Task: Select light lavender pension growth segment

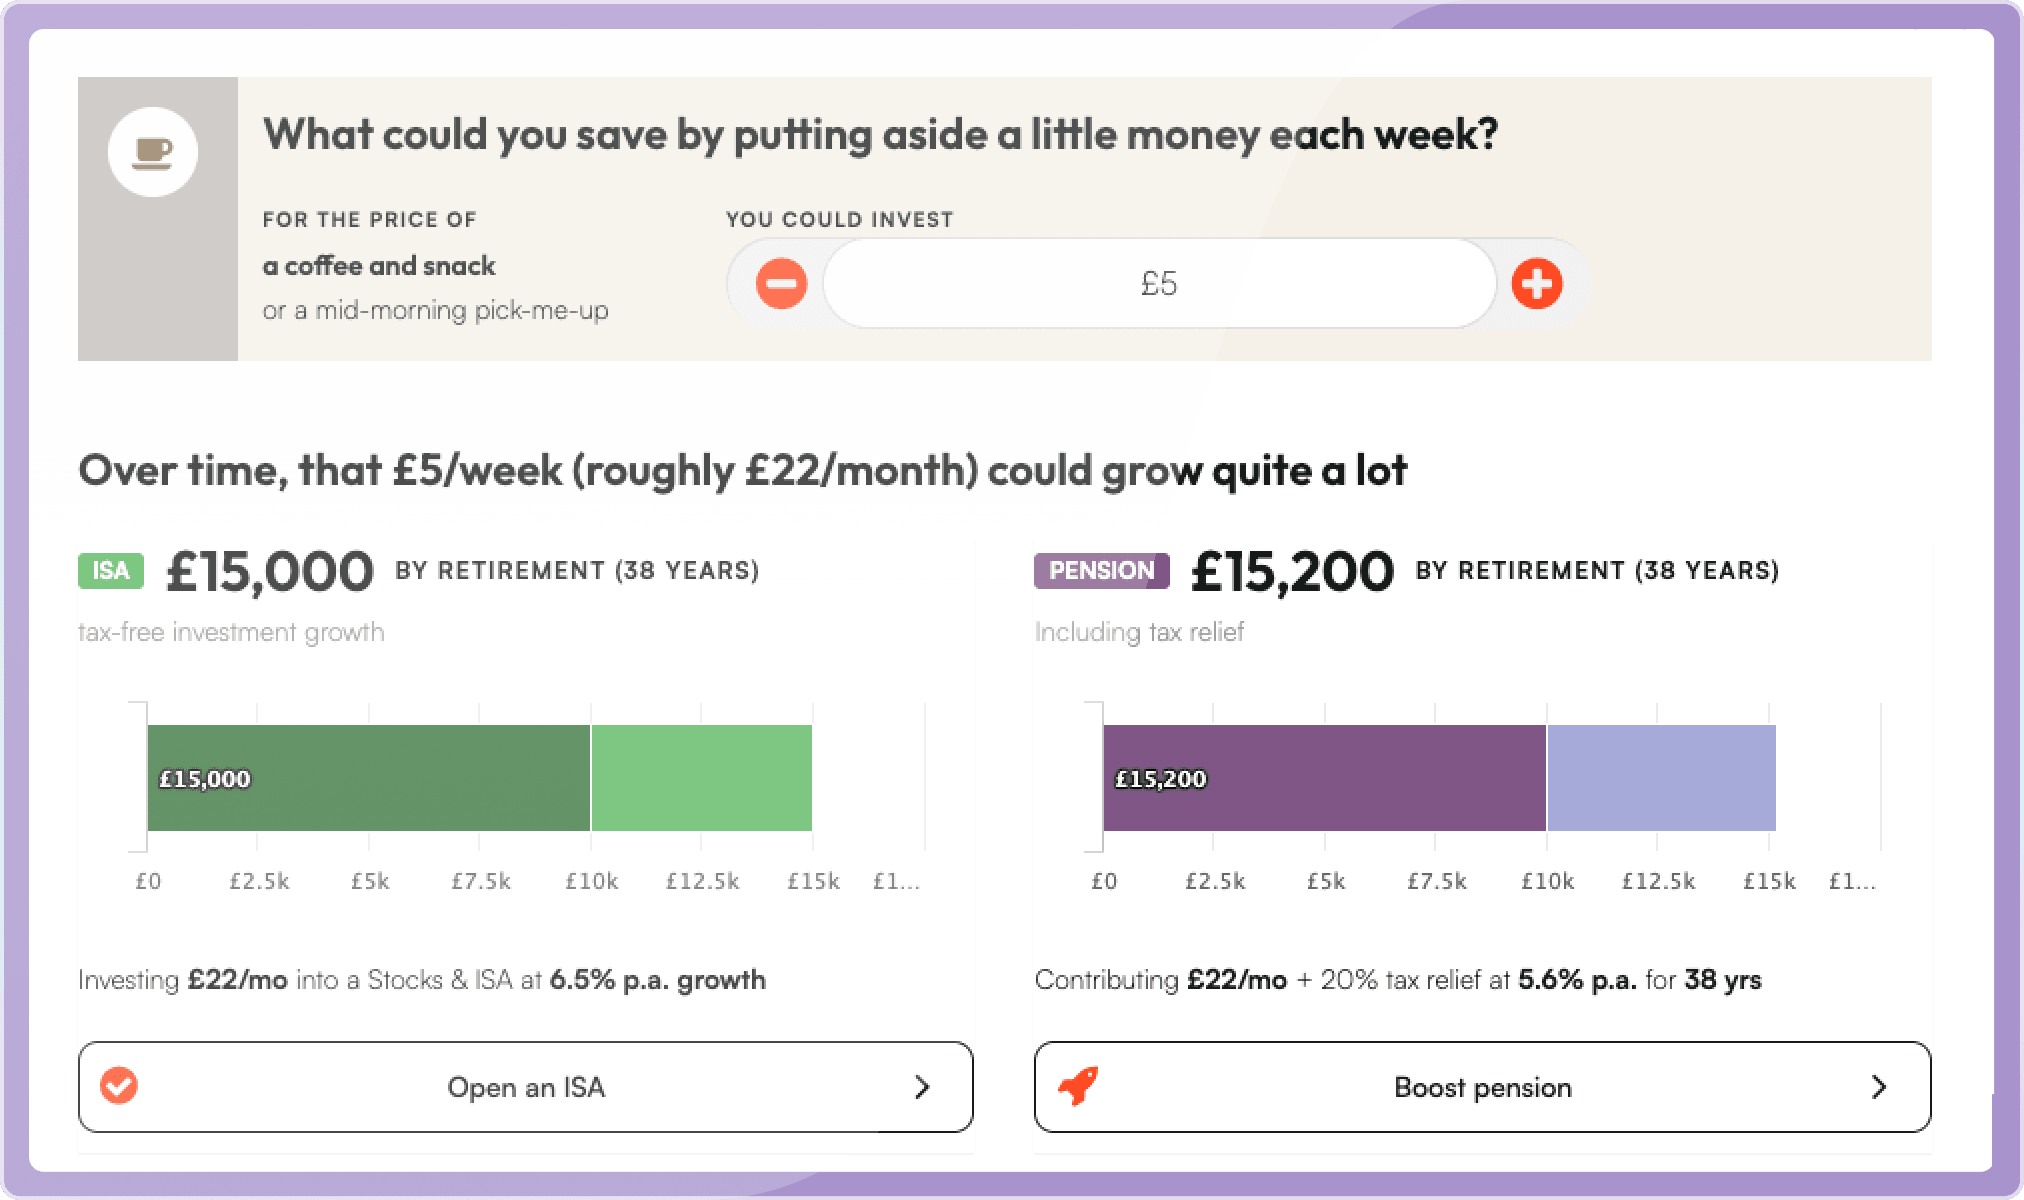Action: click(x=1662, y=778)
